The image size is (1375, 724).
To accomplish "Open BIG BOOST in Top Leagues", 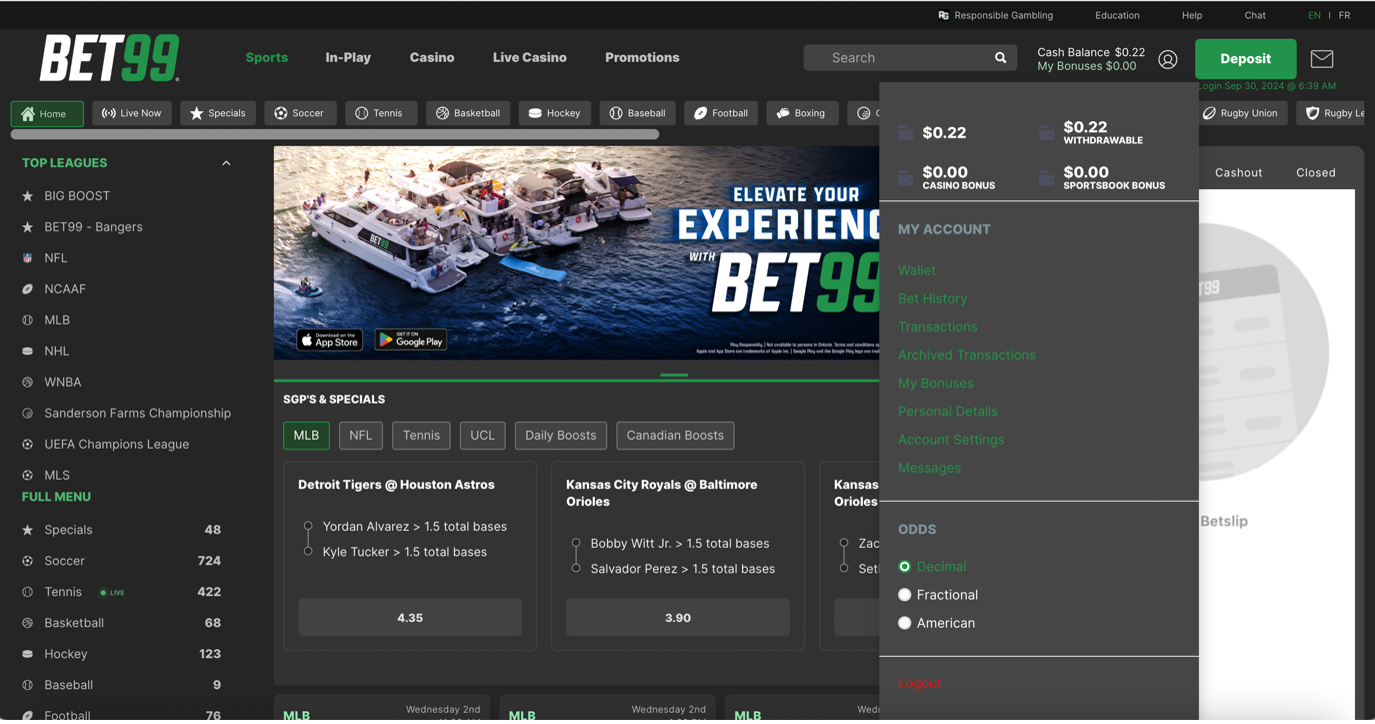I will coord(77,196).
